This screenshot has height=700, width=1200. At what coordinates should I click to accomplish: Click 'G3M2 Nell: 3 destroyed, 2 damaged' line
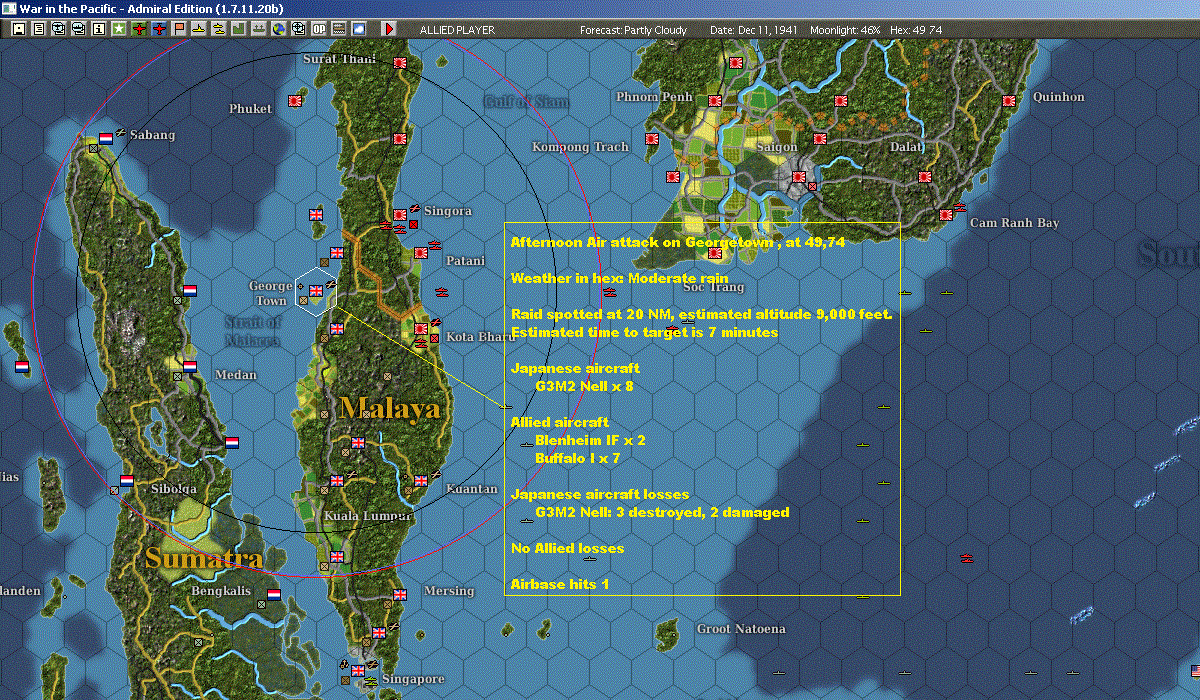pyautogui.click(x=662, y=512)
